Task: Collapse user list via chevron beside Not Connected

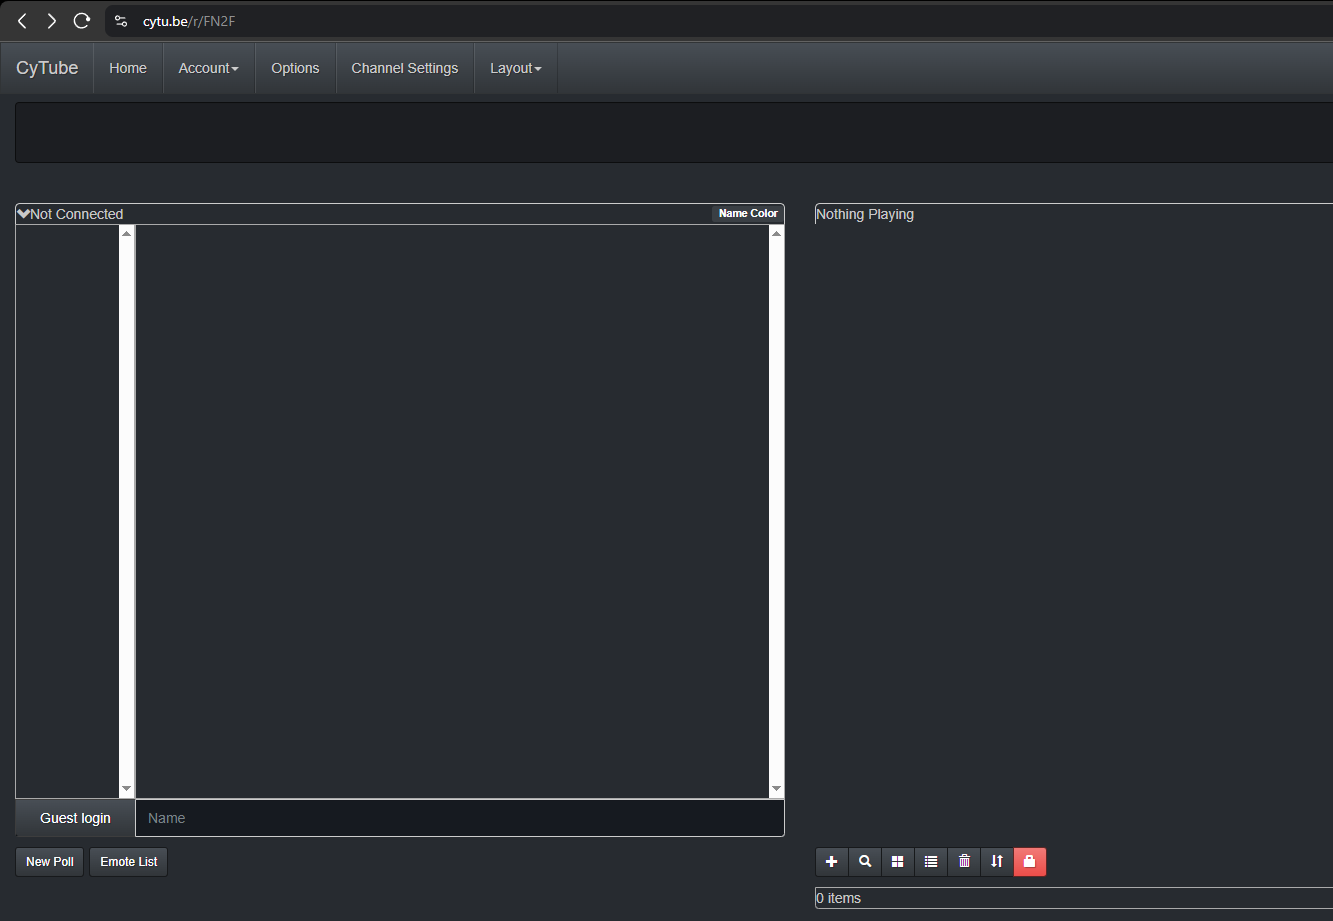Action: [24, 214]
